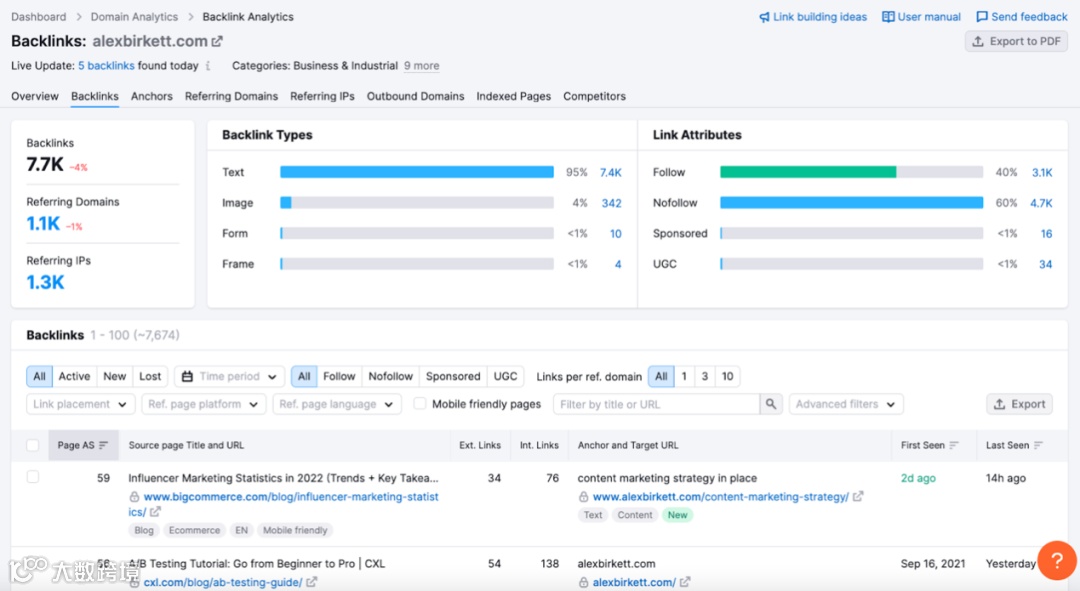Click the orange help question mark button

1057,561
